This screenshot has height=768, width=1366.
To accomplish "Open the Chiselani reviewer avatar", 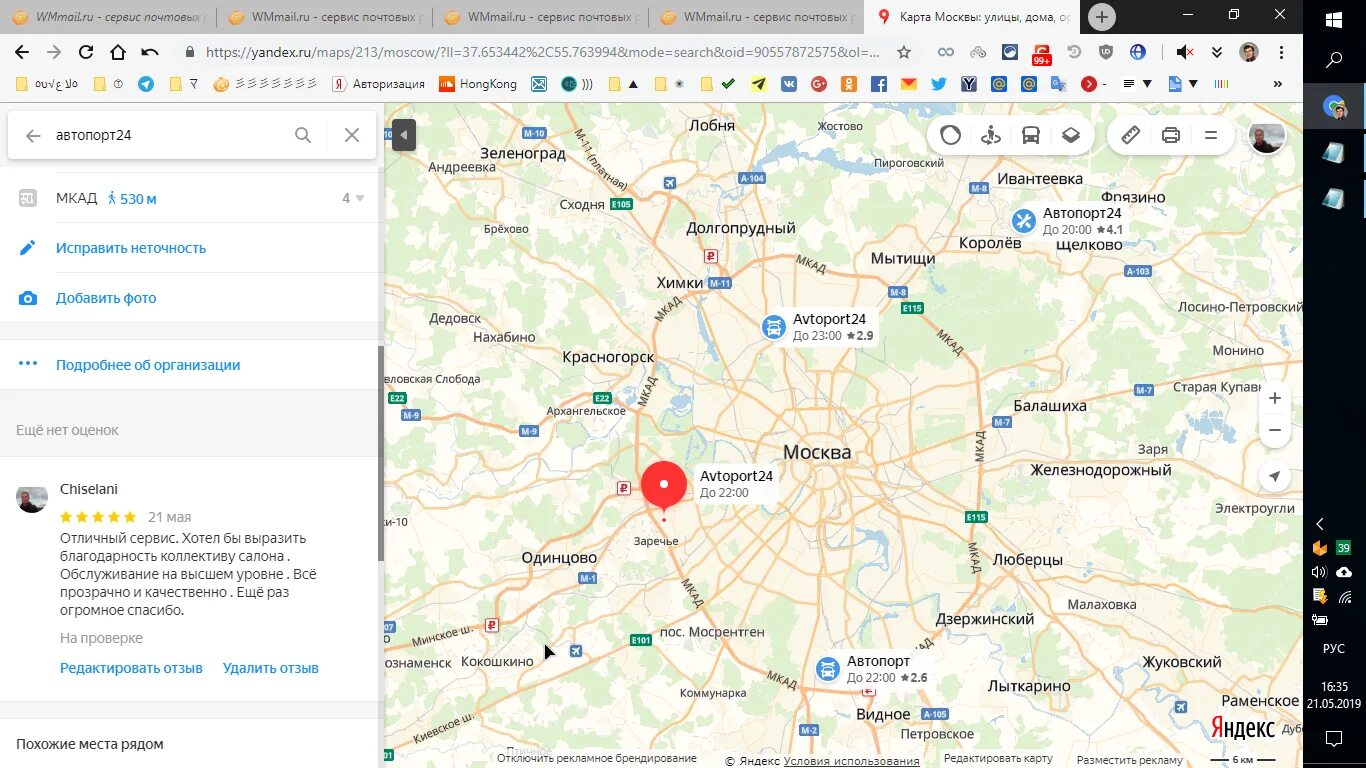I will pyautogui.click(x=32, y=496).
